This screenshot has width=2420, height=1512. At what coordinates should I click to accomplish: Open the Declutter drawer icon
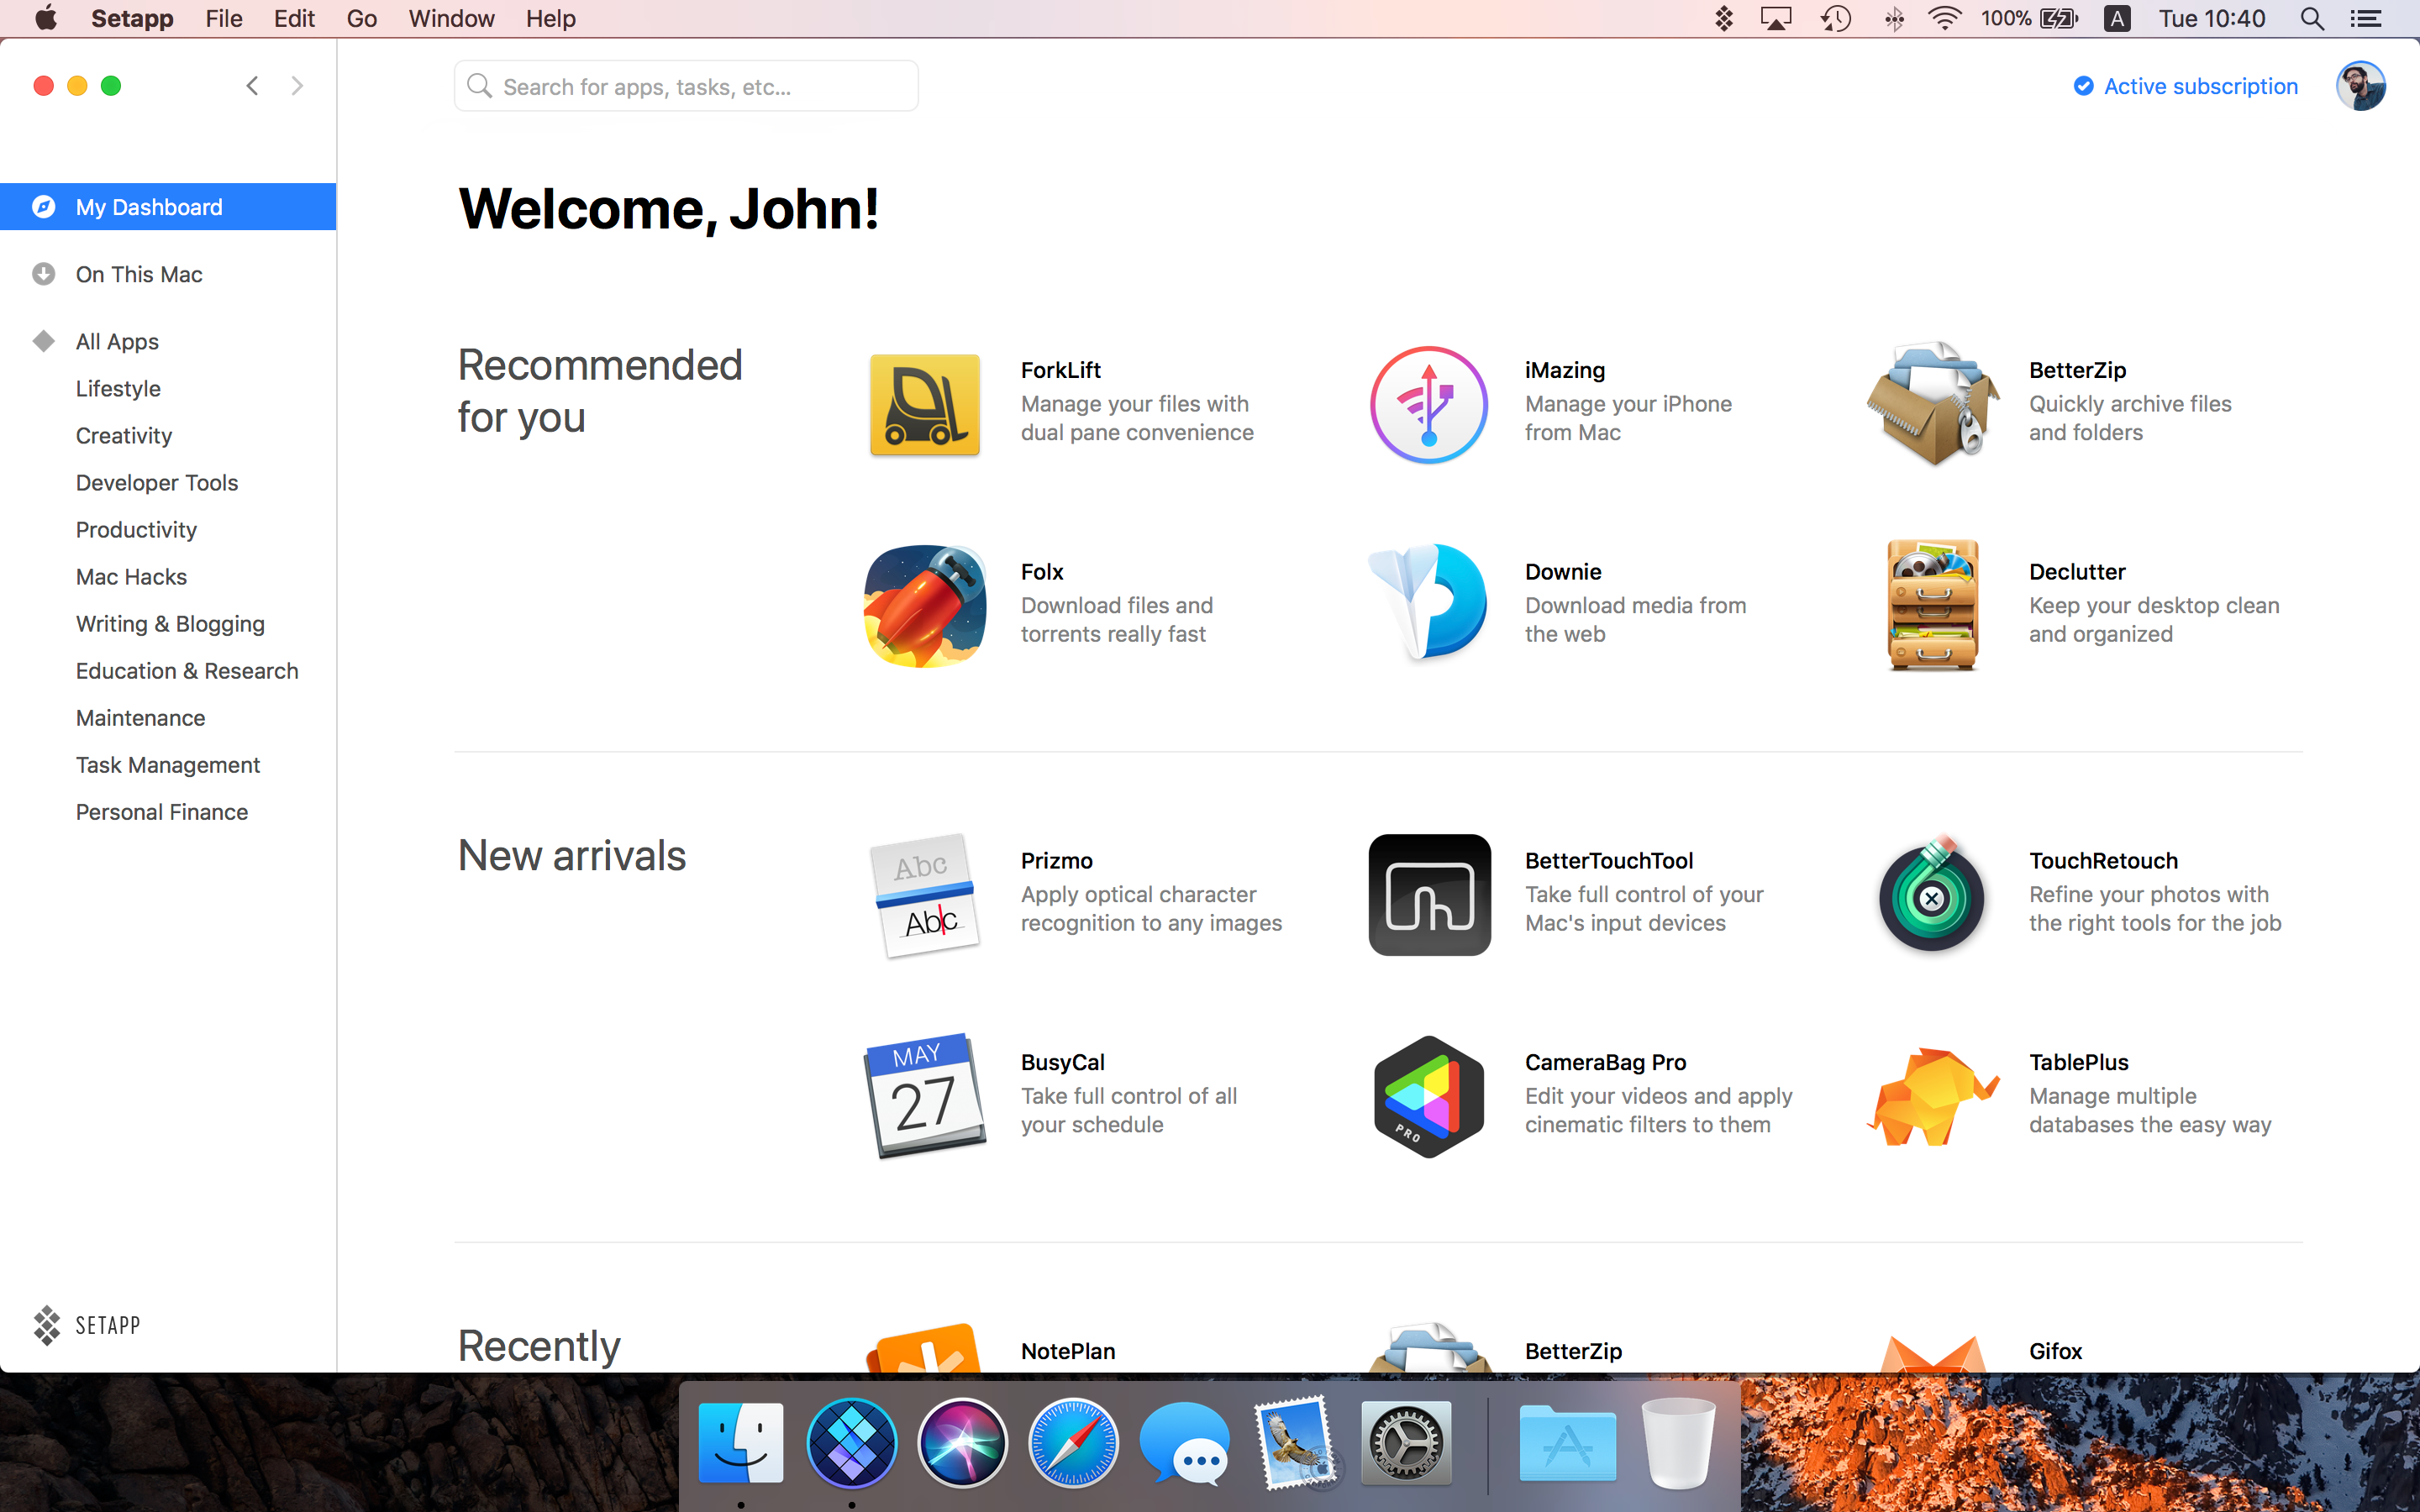pyautogui.click(x=1933, y=605)
